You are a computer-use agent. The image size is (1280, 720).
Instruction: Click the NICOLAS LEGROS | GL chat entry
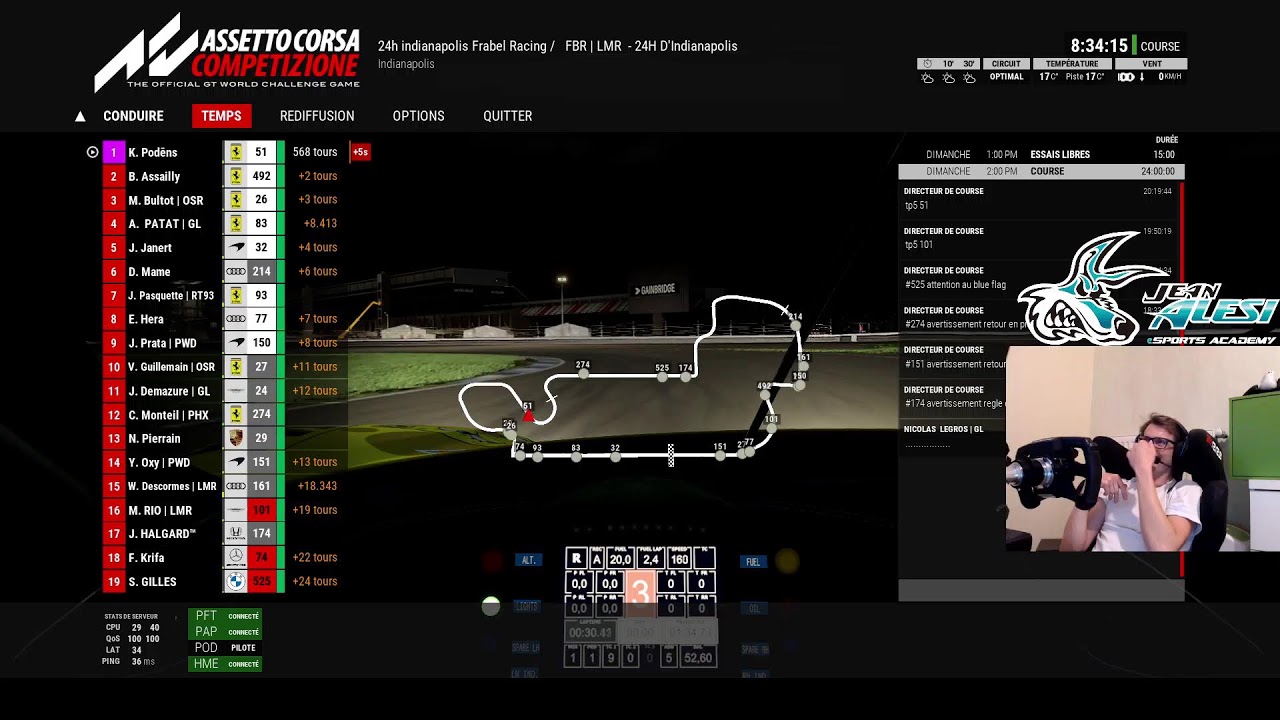tap(943, 429)
